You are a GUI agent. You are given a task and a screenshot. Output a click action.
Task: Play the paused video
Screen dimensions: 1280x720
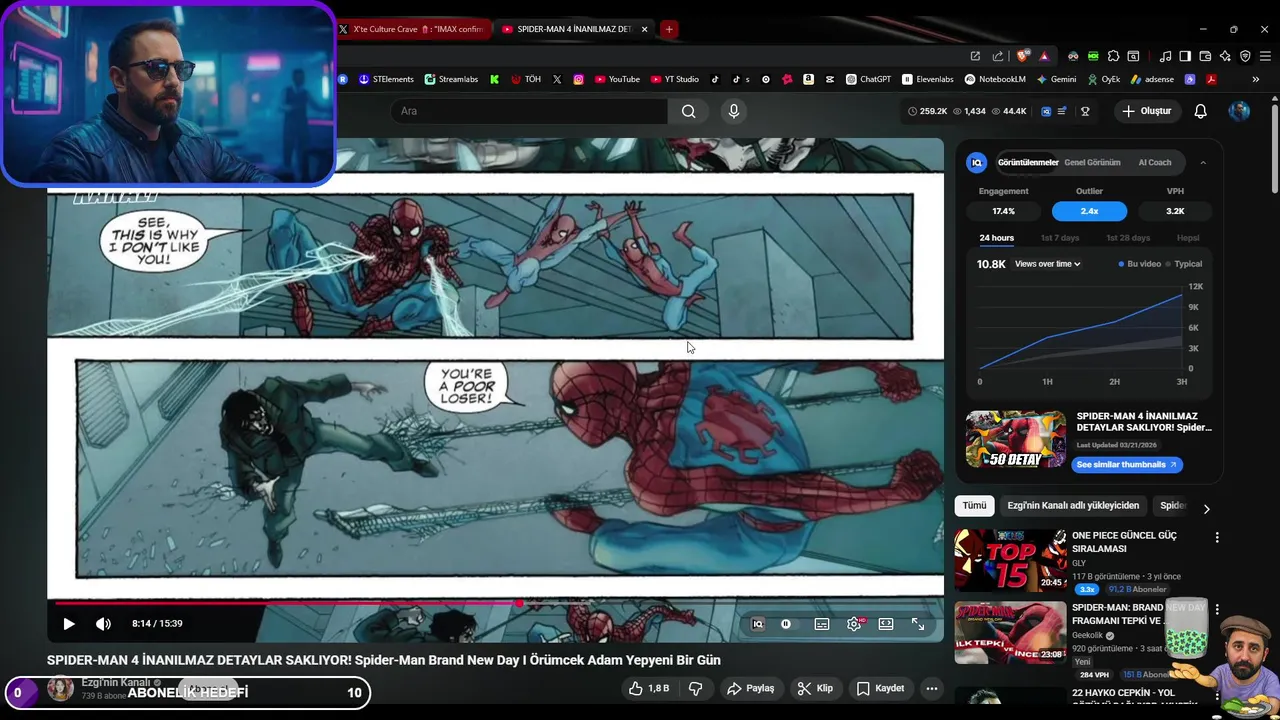pos(69,624)
